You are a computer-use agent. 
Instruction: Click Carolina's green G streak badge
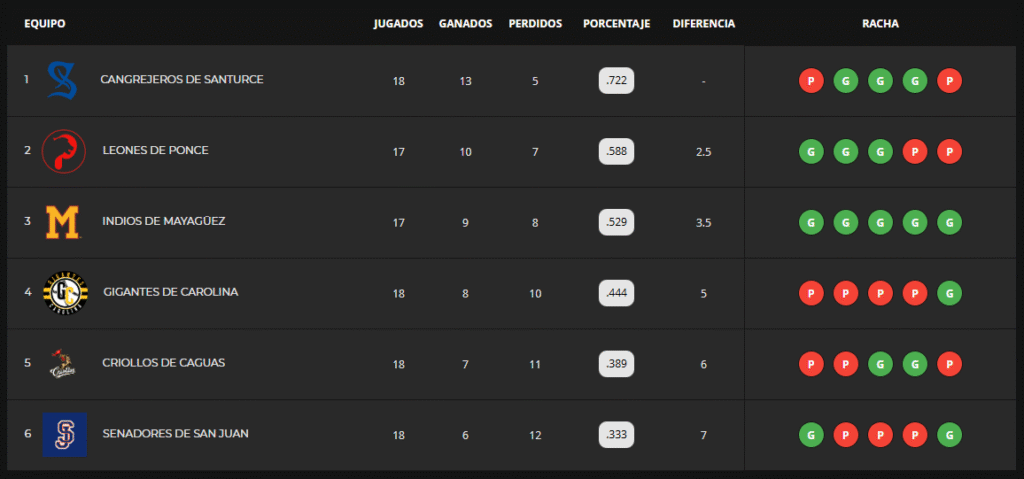[x=949, y=293]
